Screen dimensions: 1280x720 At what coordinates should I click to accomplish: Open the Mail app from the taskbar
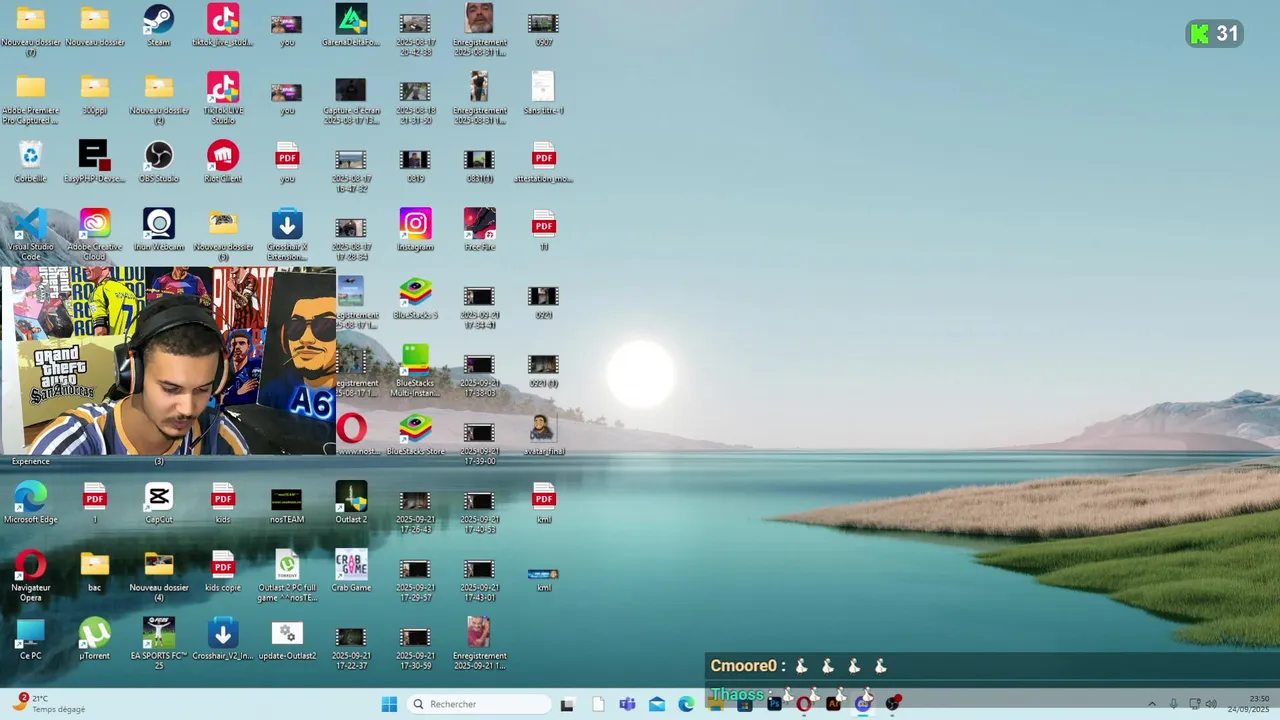(657, 704)
